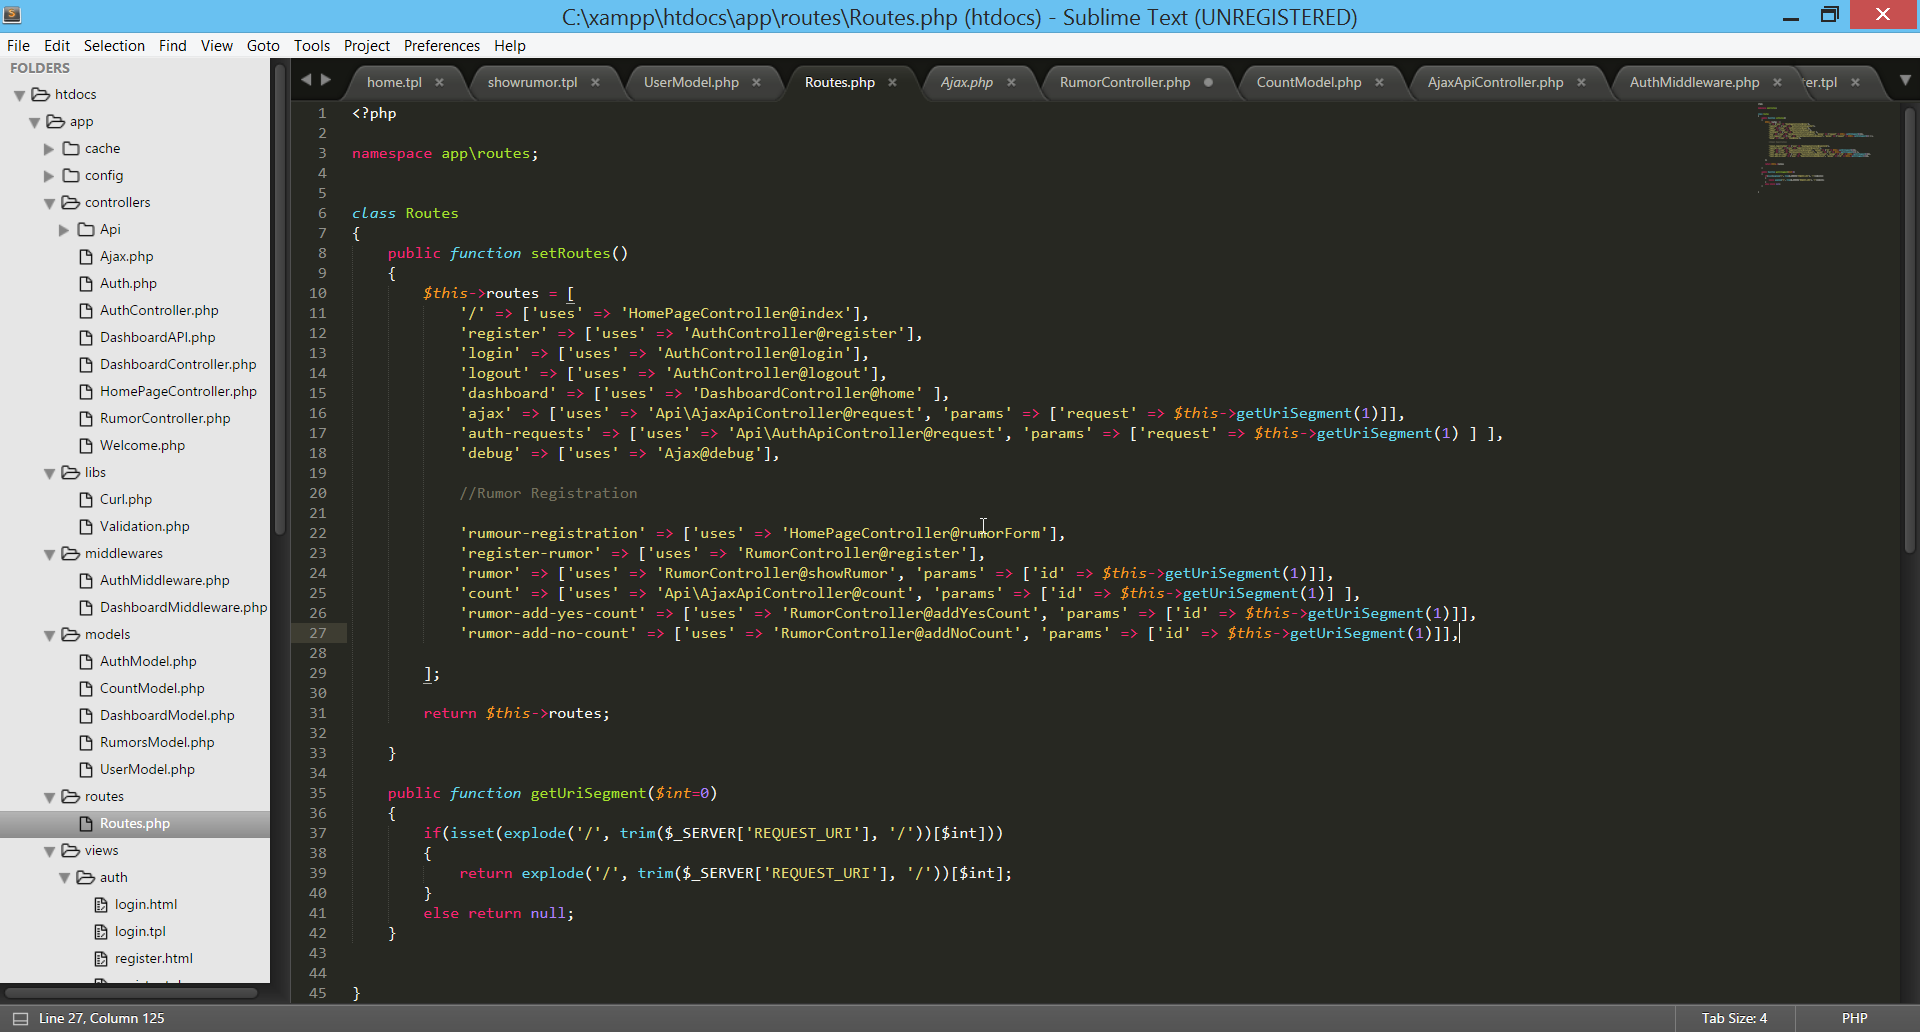Click line number 27 in the gutter

pyautogui.click(x=318, y=633)
